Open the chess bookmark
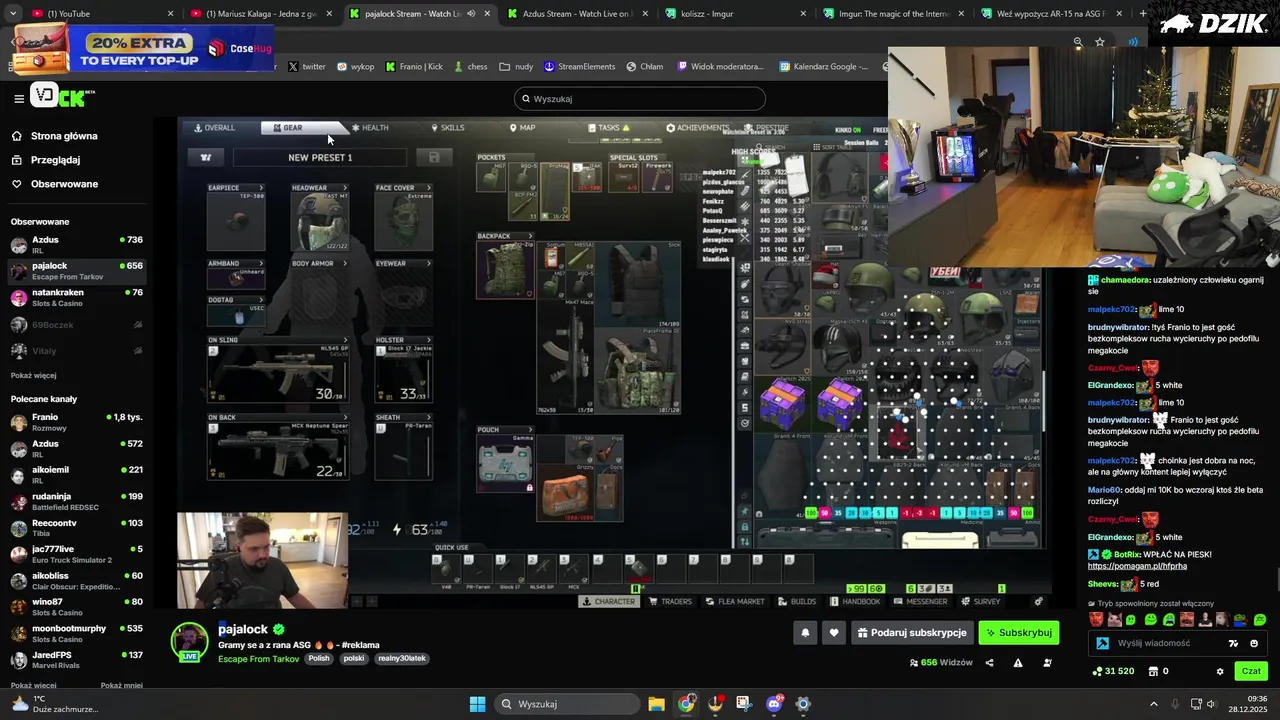Viewport: 1280px width, 720px height. tap(470, 66)
